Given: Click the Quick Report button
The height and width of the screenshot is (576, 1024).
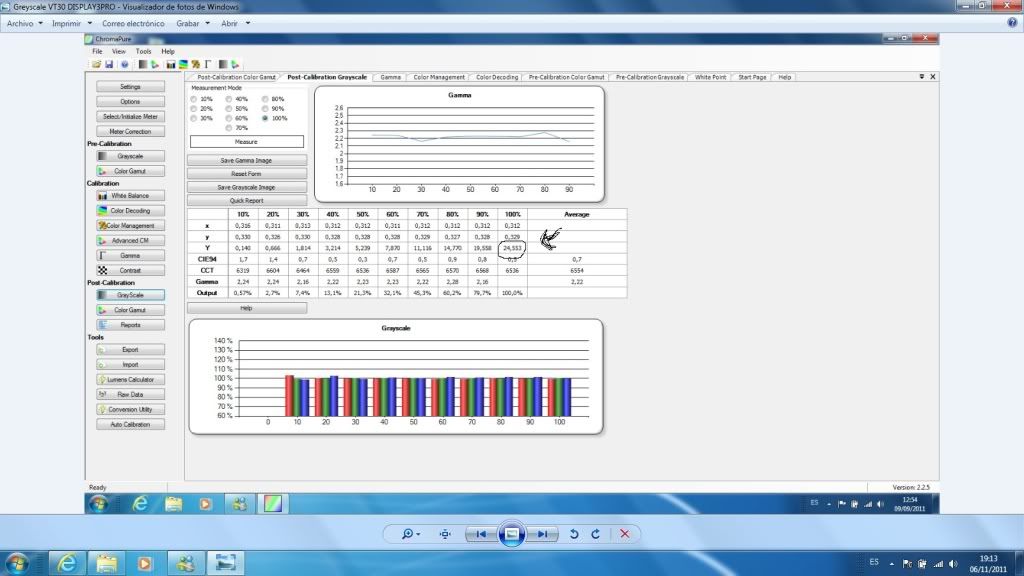Looking at the screenshot, I should pyautogui.click(x=246, y=200).
